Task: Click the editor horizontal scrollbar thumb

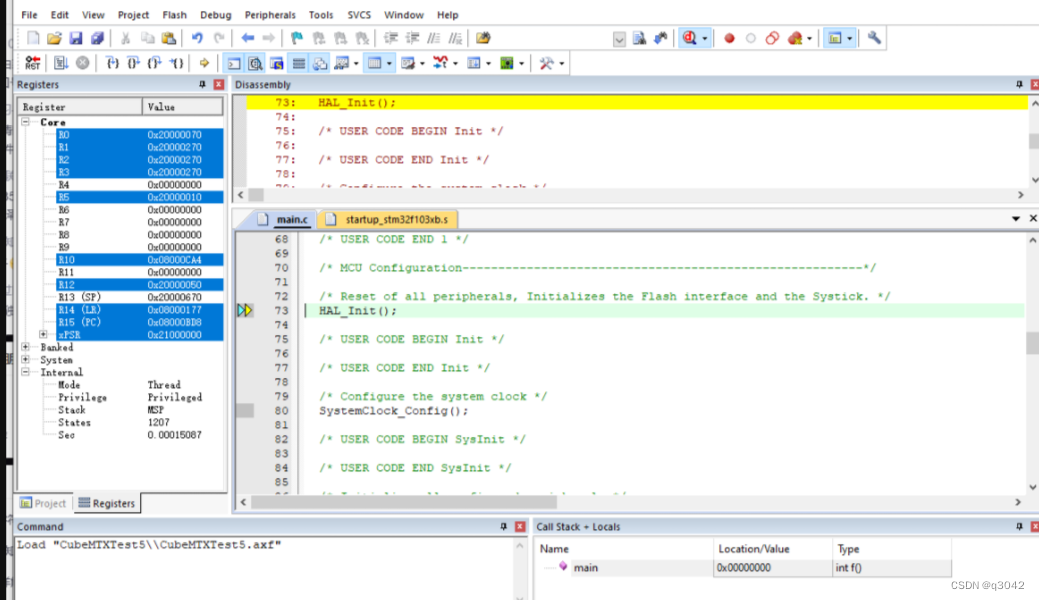Action: [404, 503]
